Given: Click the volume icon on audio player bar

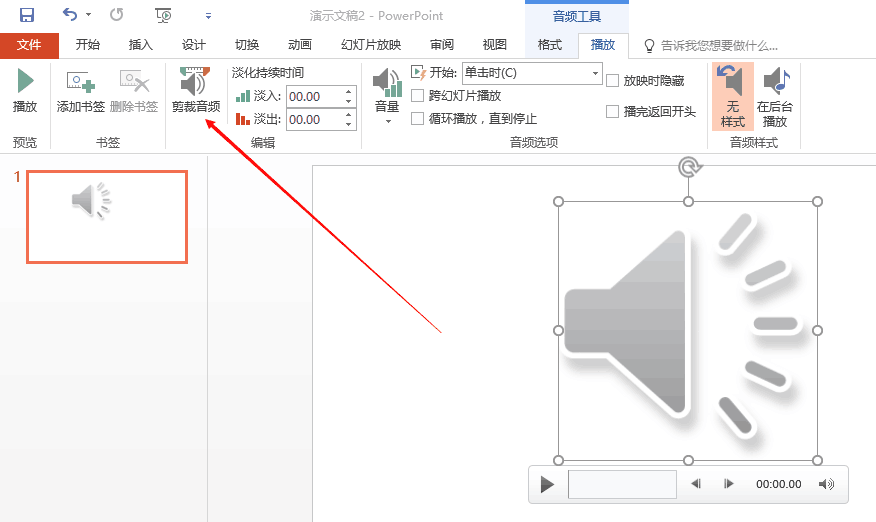Looking at the screenshot, I should coord(826,484).
